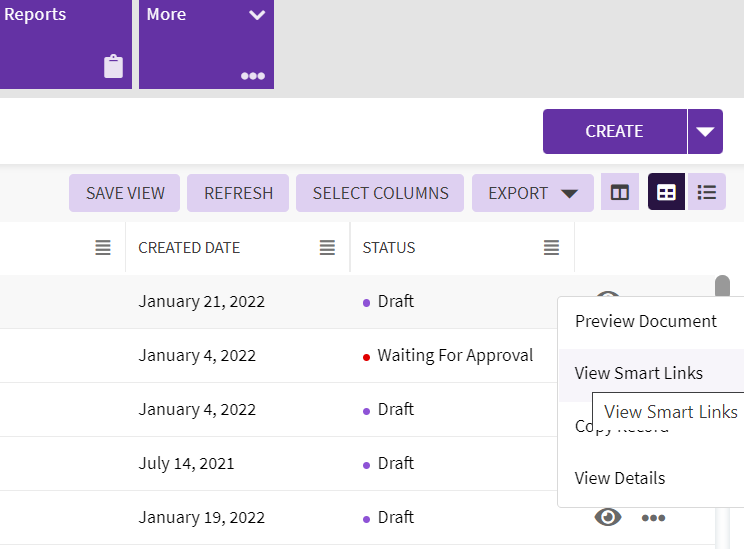744x549 pixels.
Task: Click the column menu icon left of Created Date
Action: (103, 248)
